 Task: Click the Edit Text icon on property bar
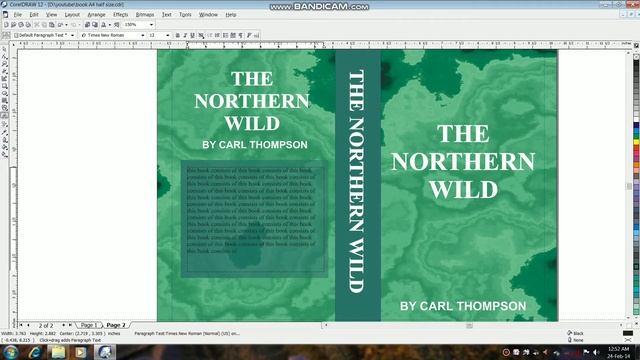click(256, 36)
